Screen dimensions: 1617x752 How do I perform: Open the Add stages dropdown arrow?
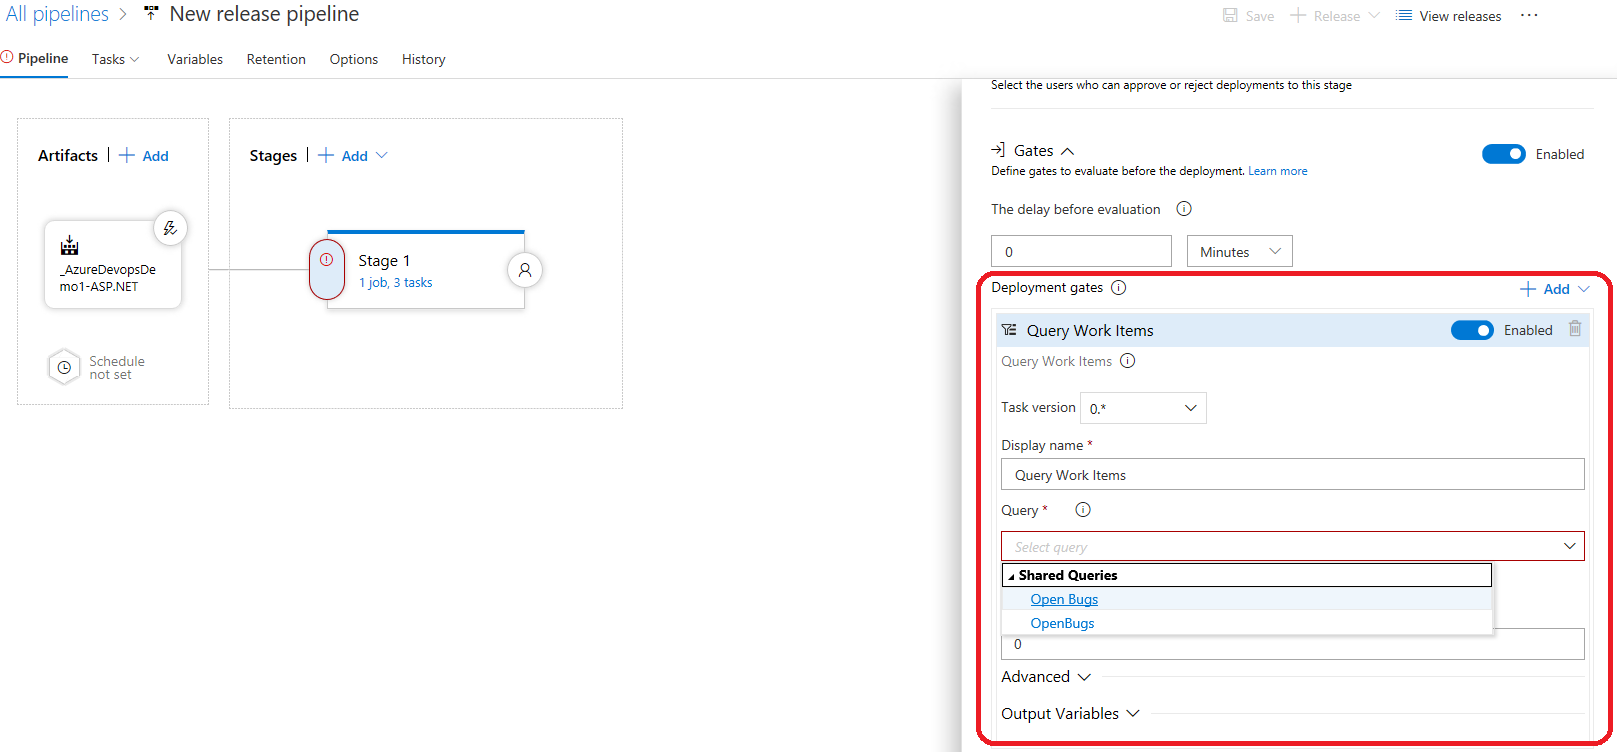382,156
